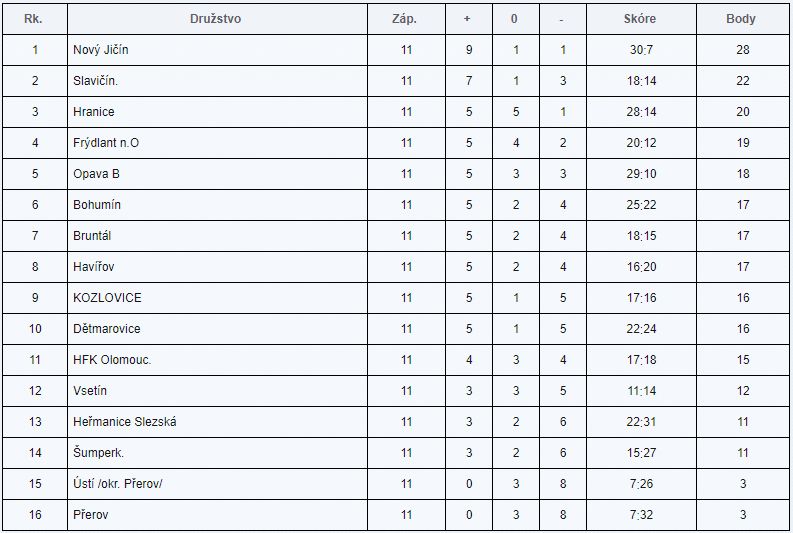Select the Heřmanice Slezská team name
The width and height of the screenshot is (793, 533).
click(x=125, y=422)
